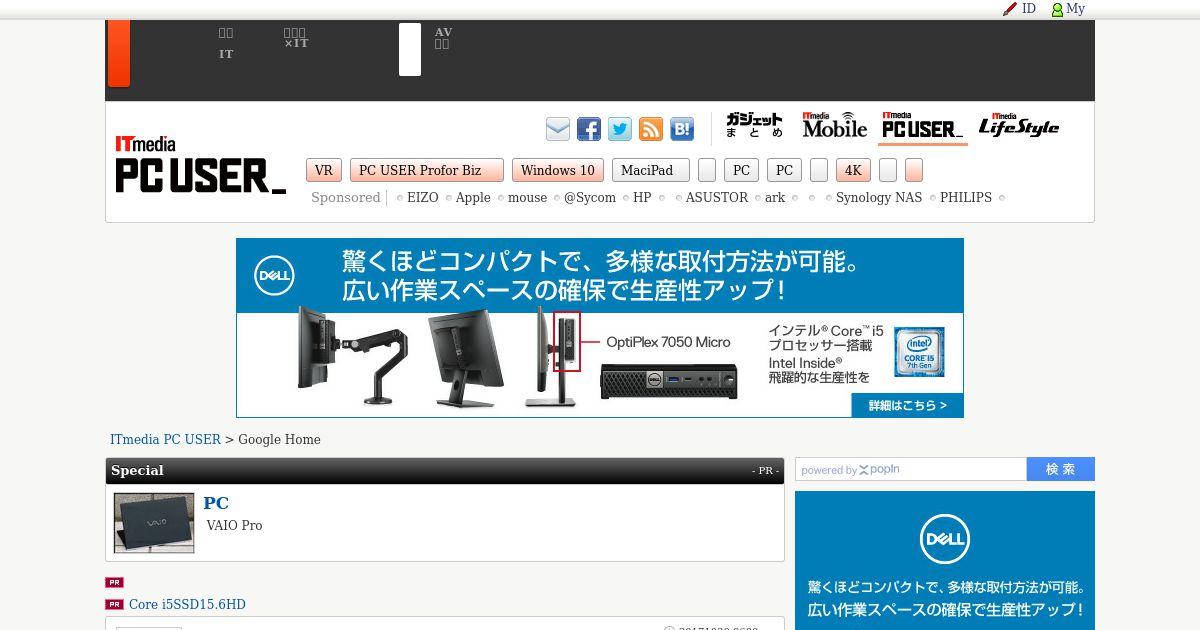Select the Windows 10 topic button
This screenshot has width=1200, height=630.
(558, 170)
